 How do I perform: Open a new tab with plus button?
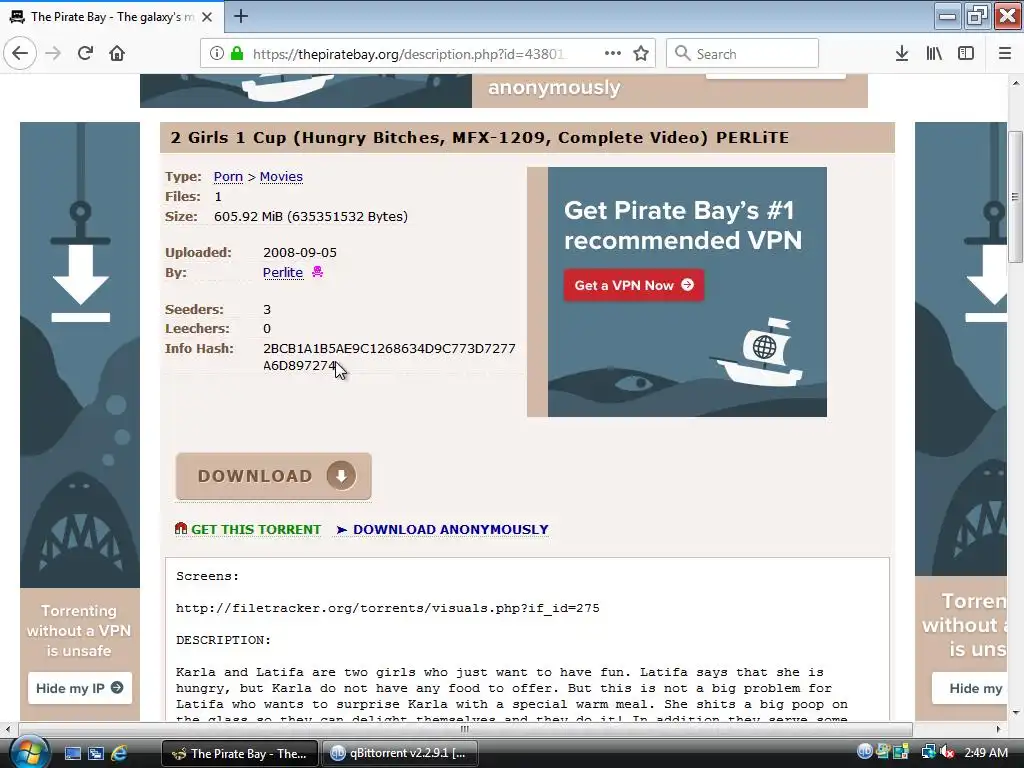241,16
